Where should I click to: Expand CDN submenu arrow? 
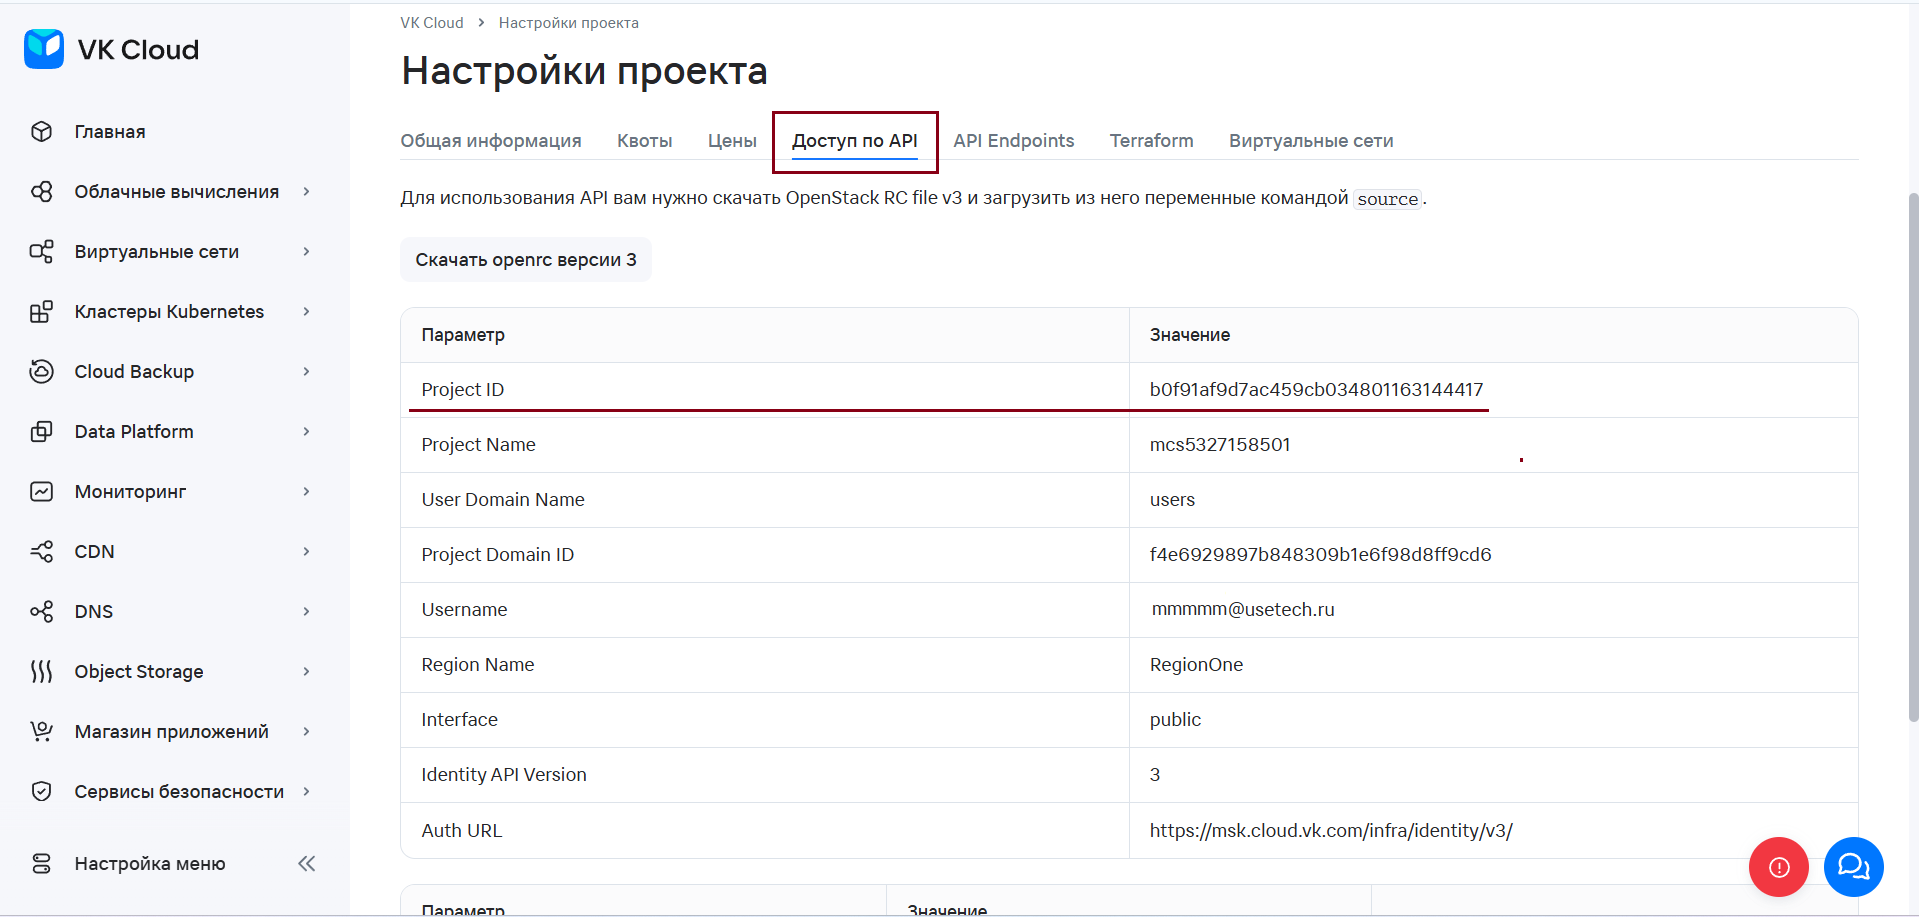(x=307, y=552)
